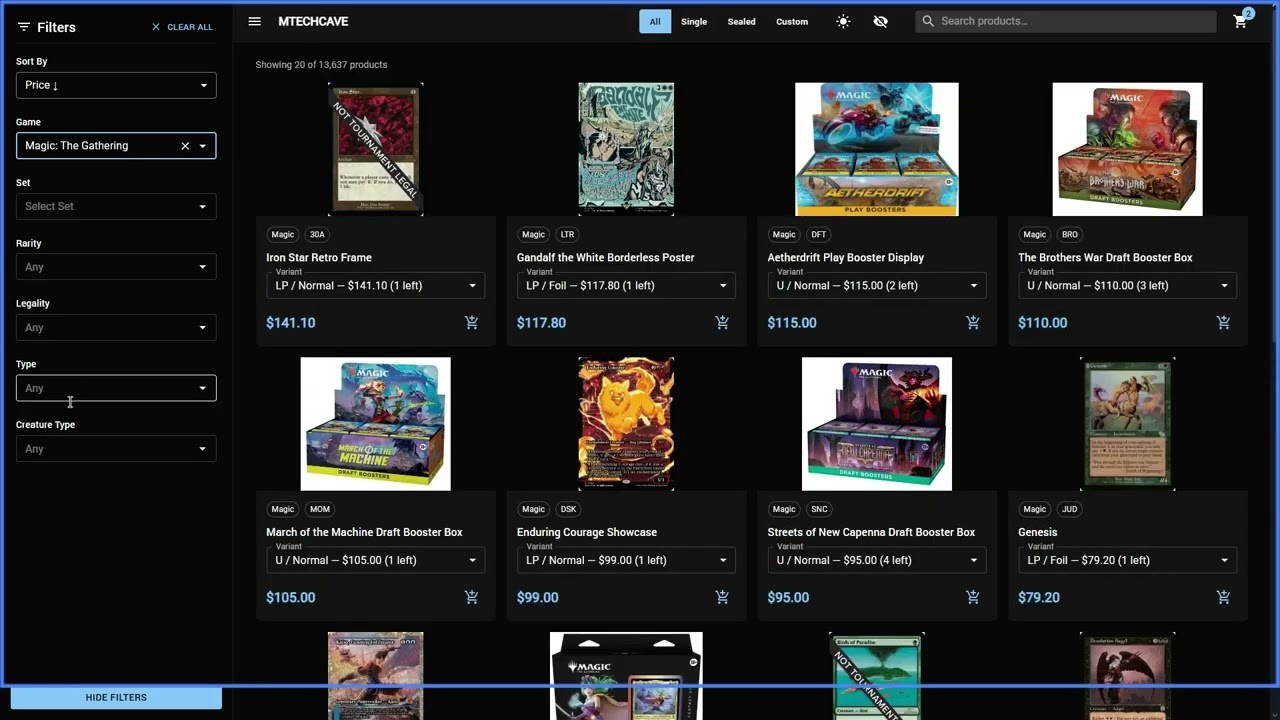This screenshot has height=720, width=1280.
Task: Click the filters icon next to Filters
Action: pyautogui.click(x=24, y=27)
